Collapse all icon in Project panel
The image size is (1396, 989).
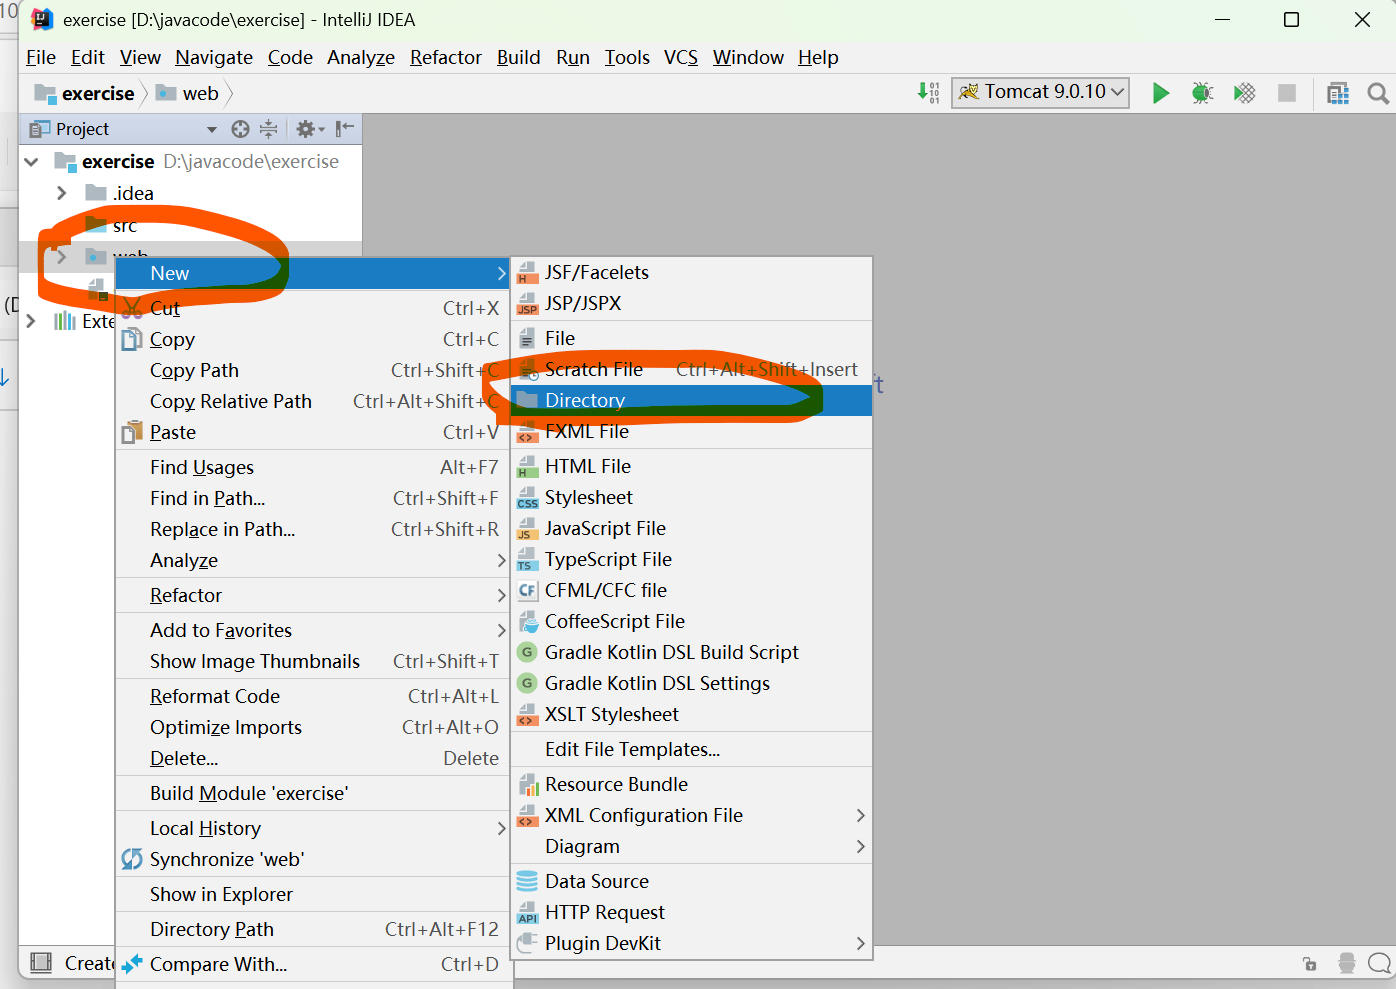coord(268,129)
